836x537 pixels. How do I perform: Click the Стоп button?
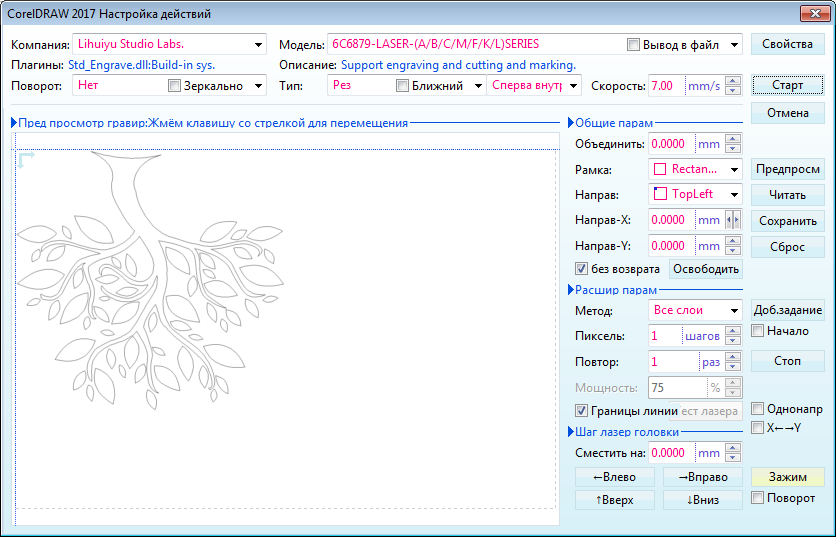click(x=787, y=361)
